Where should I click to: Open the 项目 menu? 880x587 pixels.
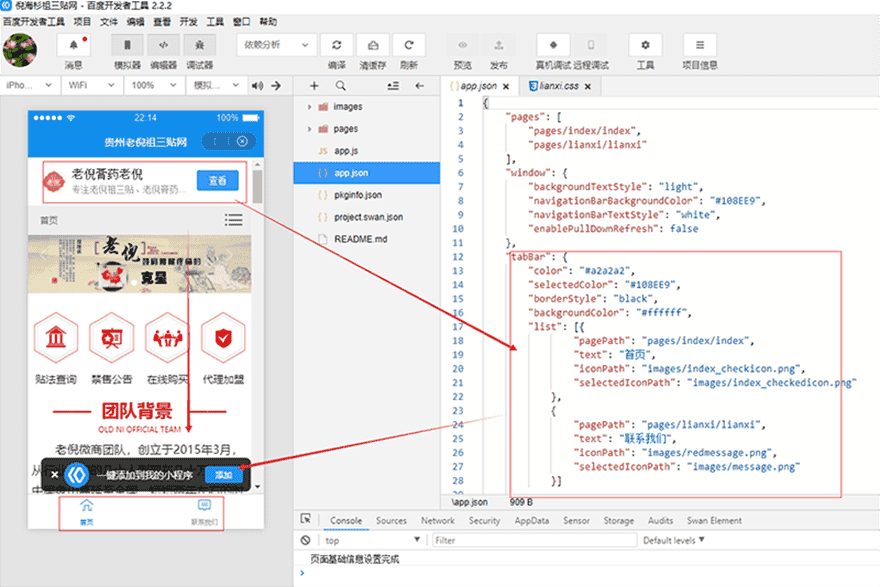(82, 22)
